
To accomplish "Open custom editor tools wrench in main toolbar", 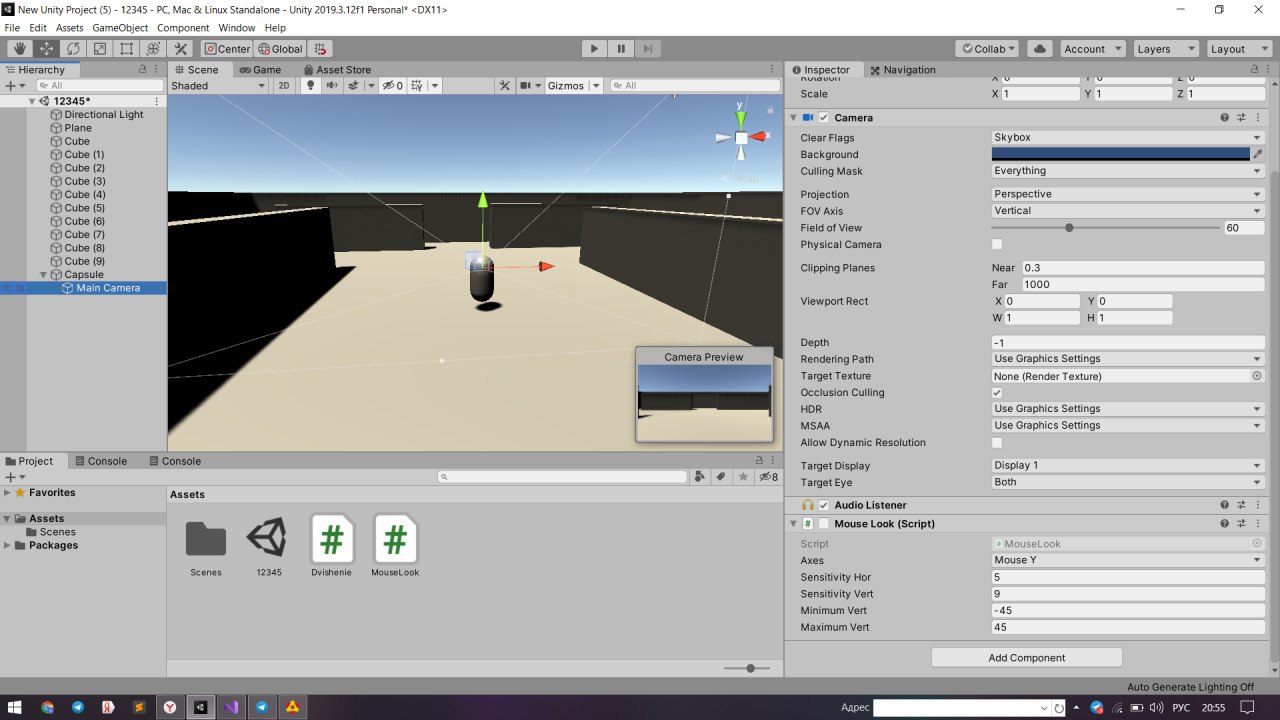I will 181,48.
